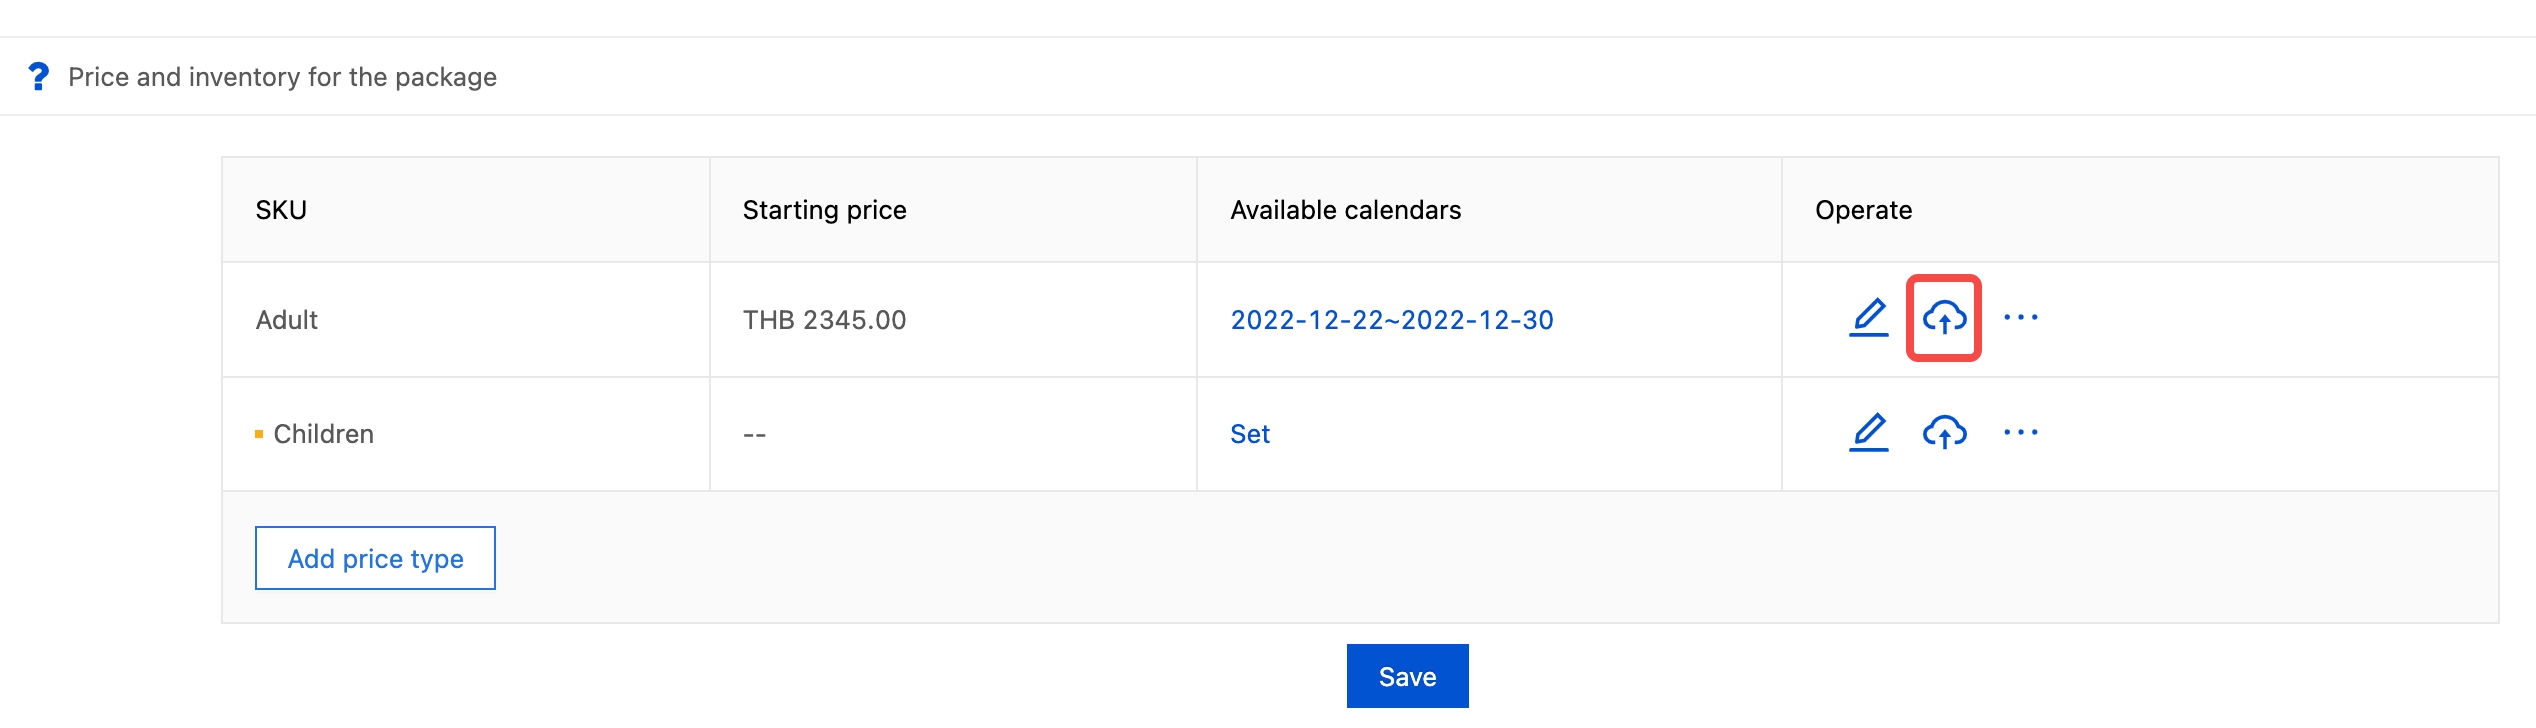Click the Starting price column header
The image size is (2536, 728).
coord(824,210)
